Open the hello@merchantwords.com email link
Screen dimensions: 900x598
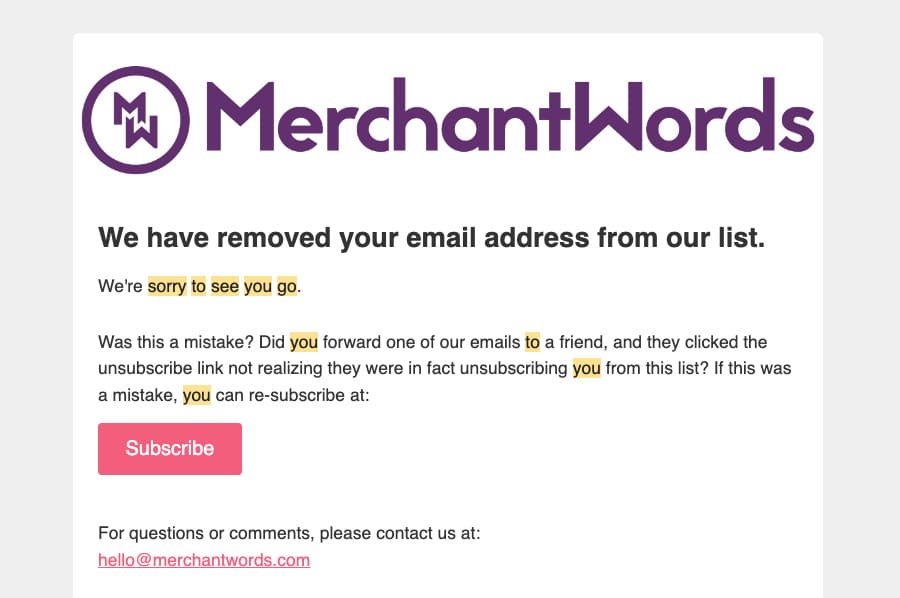pyautogui.click(x=204, y=560)
